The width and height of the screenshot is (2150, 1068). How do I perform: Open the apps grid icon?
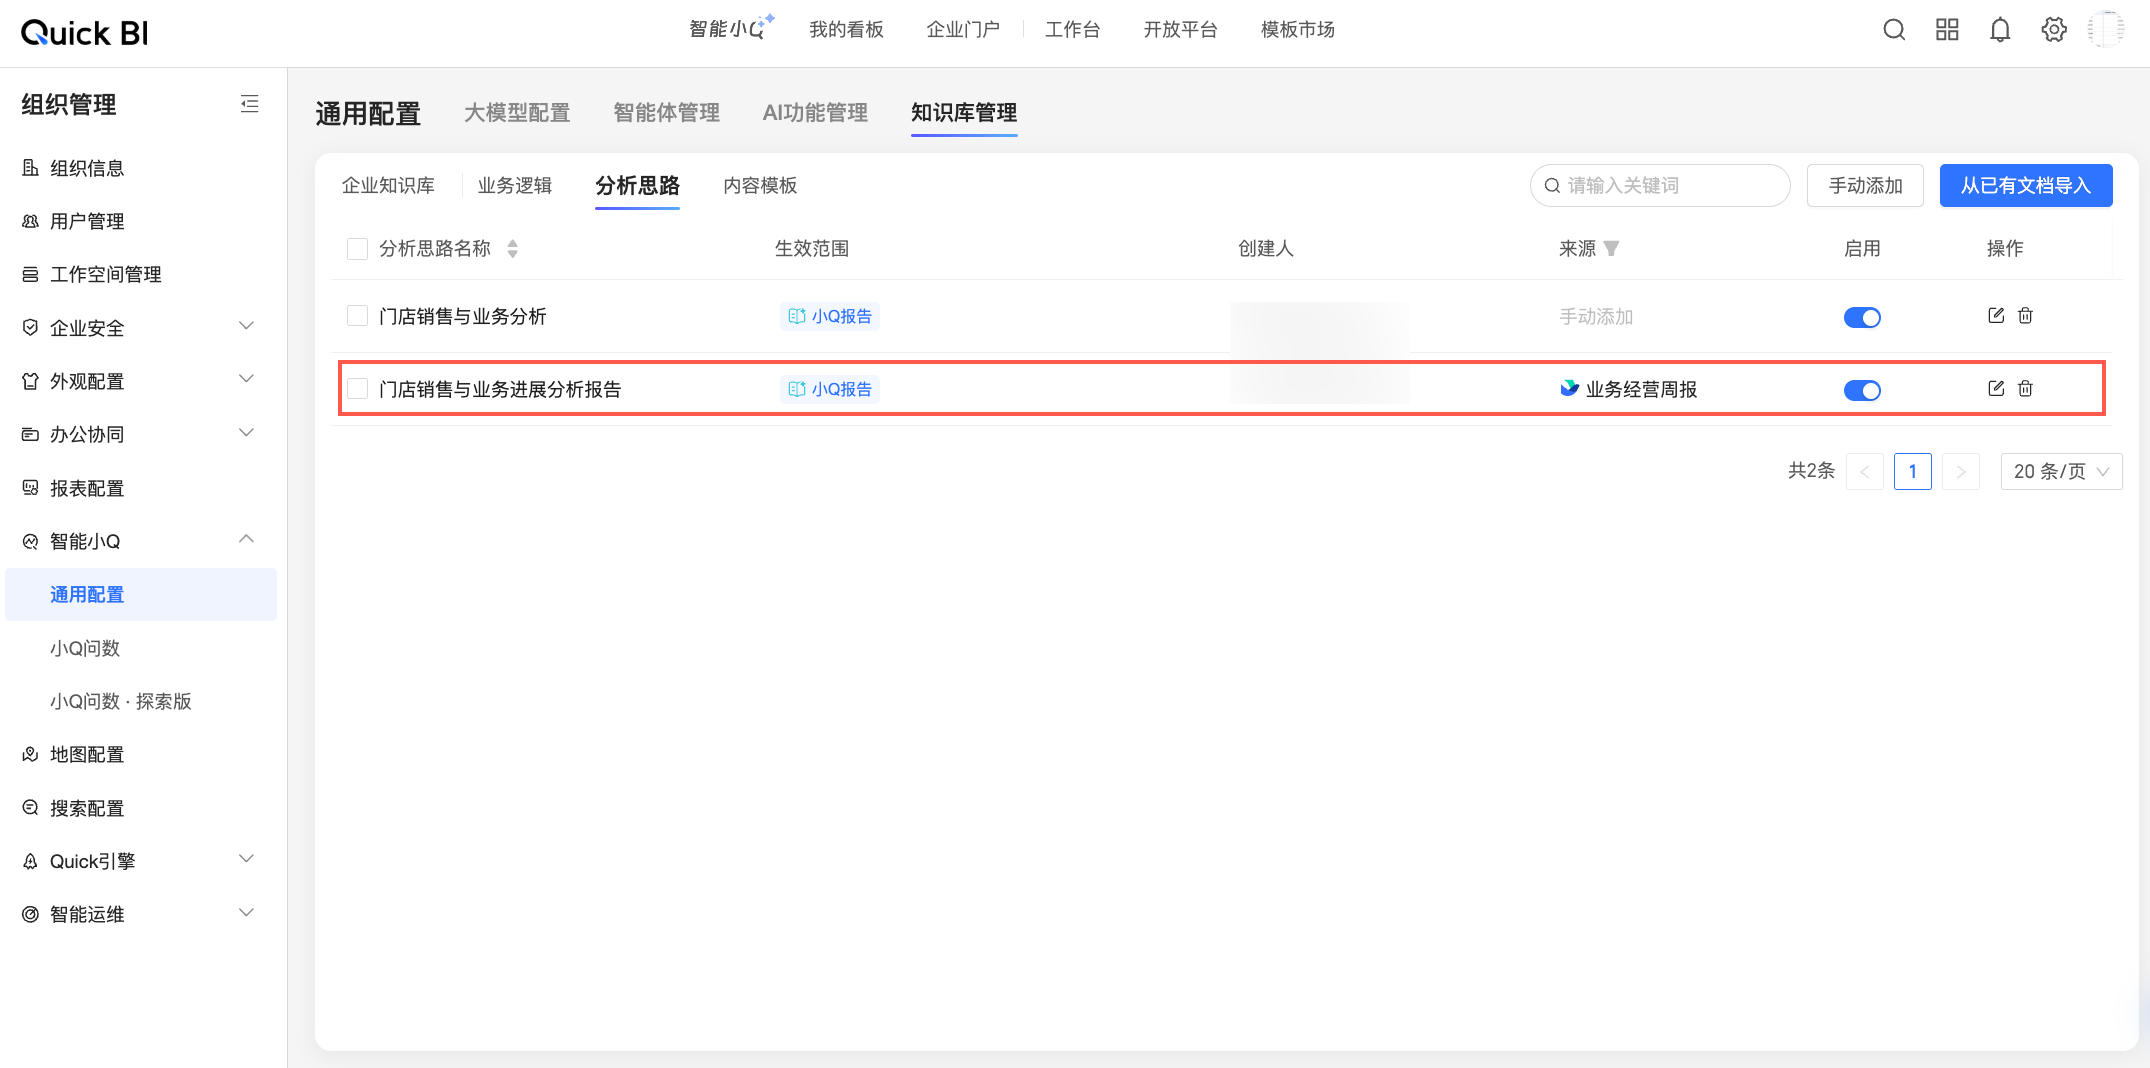click(x=1947, y=30)
